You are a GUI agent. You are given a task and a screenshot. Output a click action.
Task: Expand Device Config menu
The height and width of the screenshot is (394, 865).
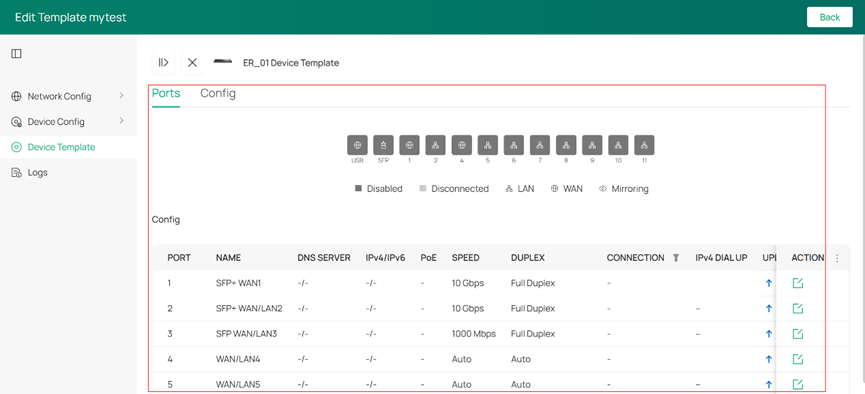tap(68, 121)
